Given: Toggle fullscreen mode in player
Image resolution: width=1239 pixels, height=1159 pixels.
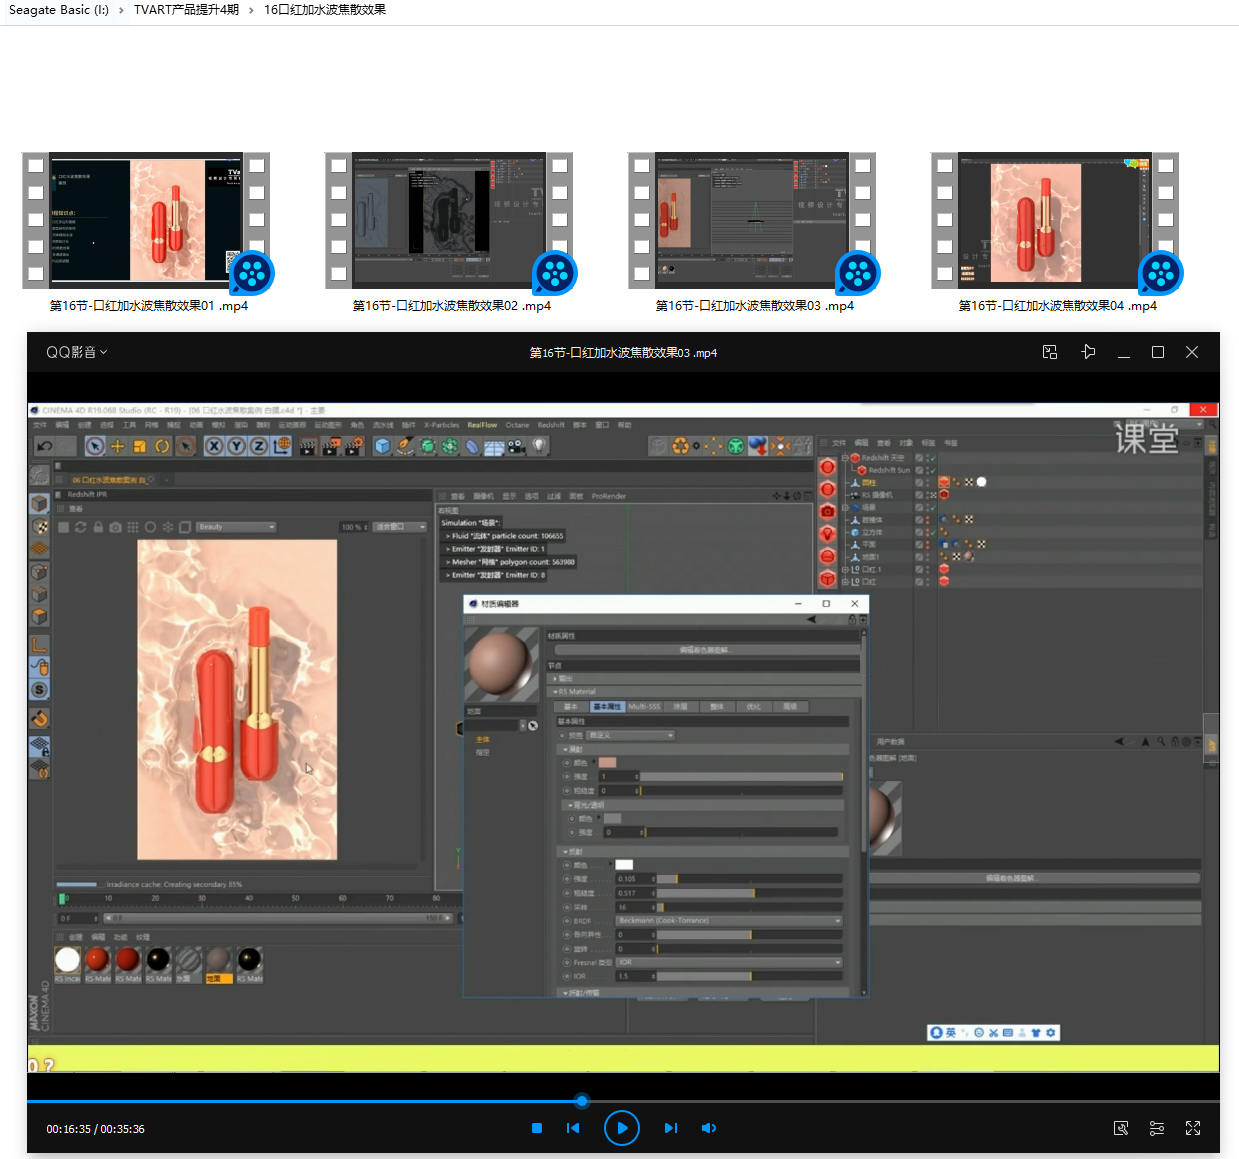Looking at the screenshot, I should 1193,1128.
